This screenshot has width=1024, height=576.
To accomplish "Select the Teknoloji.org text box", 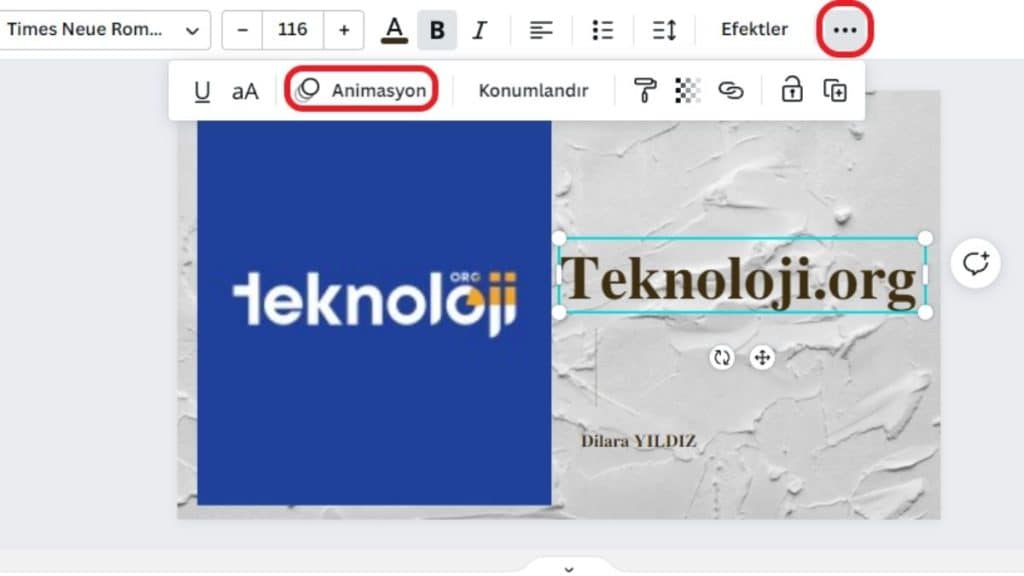I will [x=742, y=276].
